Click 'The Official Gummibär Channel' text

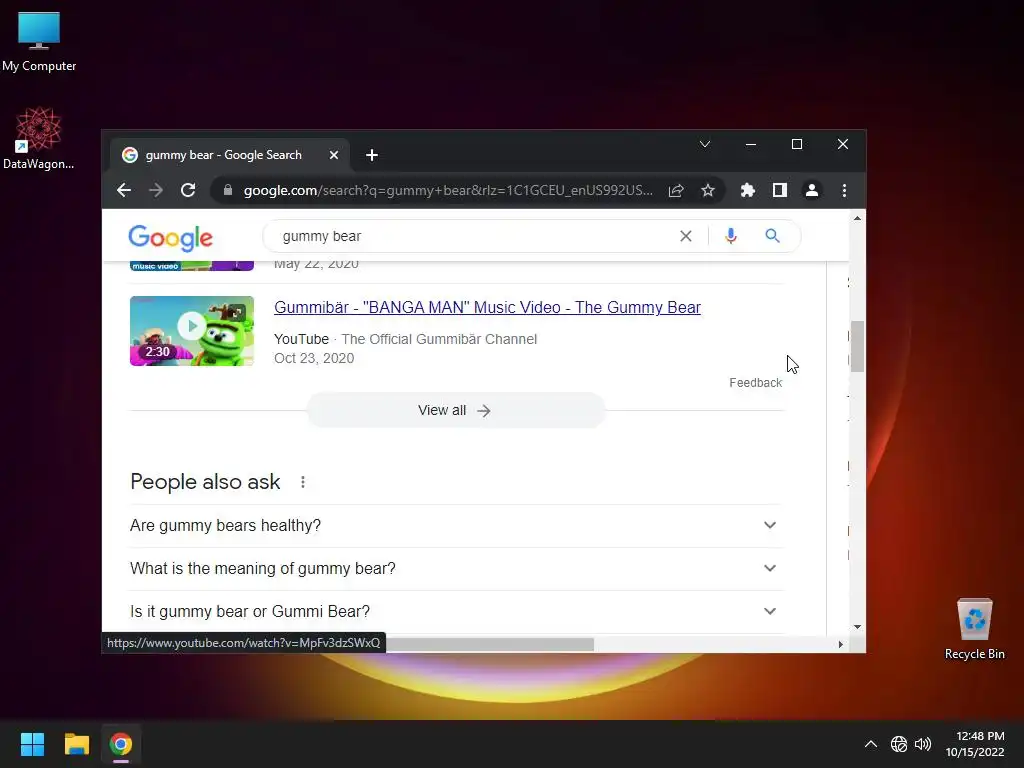point(439,339)
